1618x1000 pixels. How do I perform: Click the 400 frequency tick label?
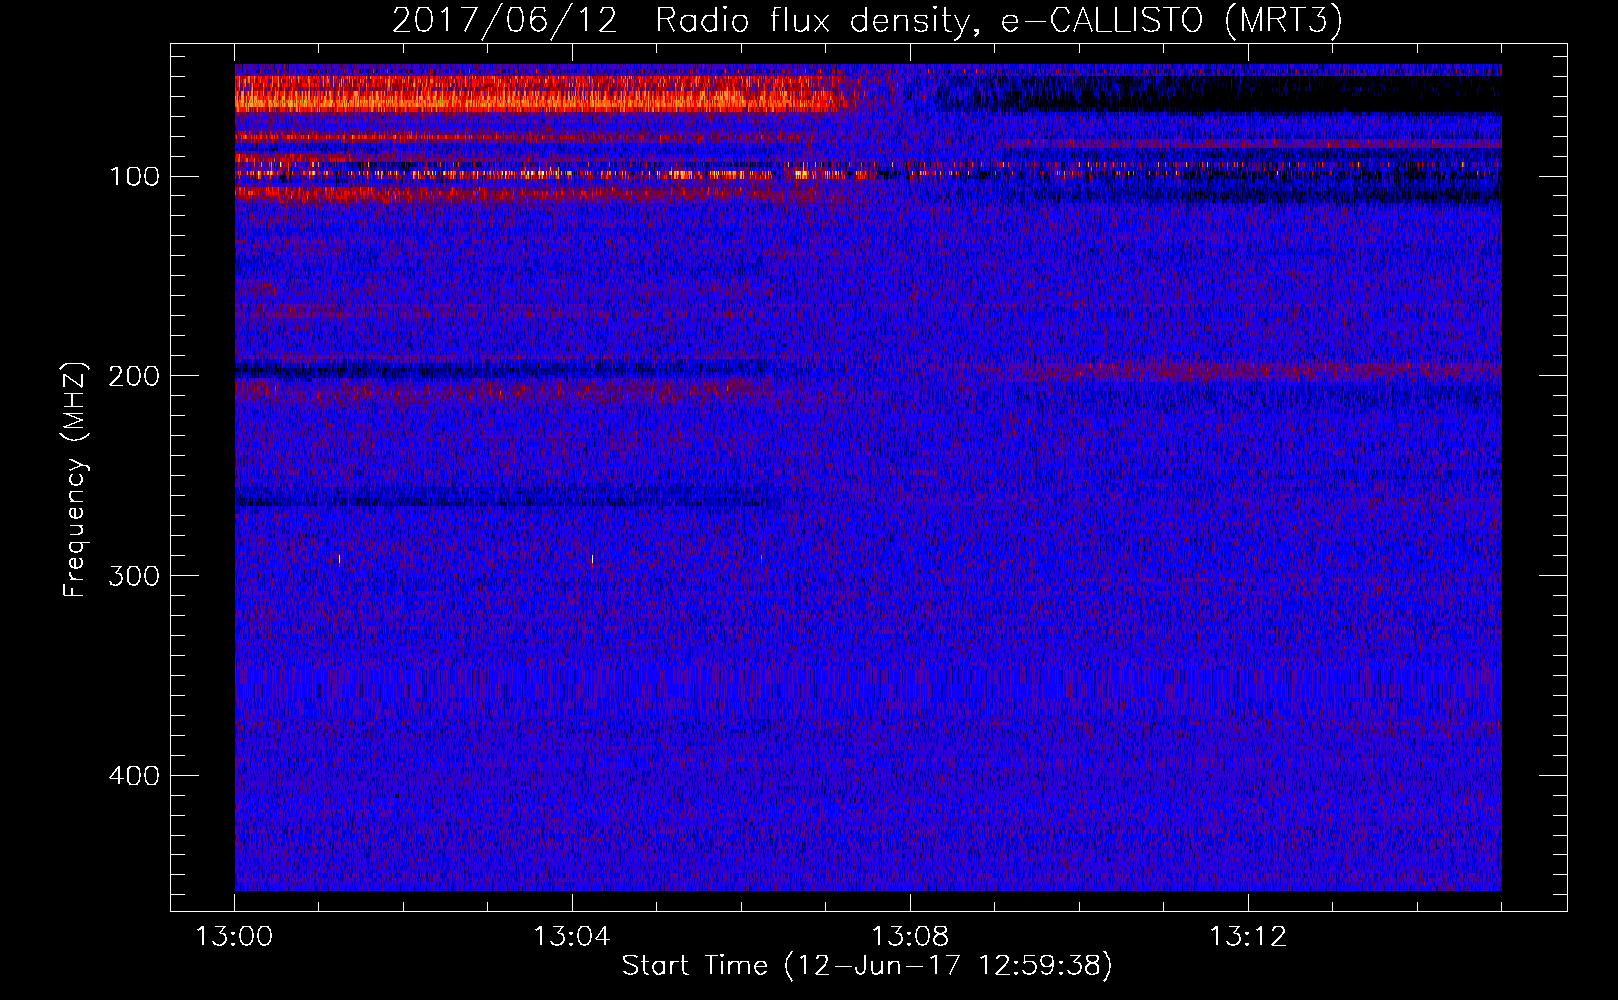click(x=134, y=777)
